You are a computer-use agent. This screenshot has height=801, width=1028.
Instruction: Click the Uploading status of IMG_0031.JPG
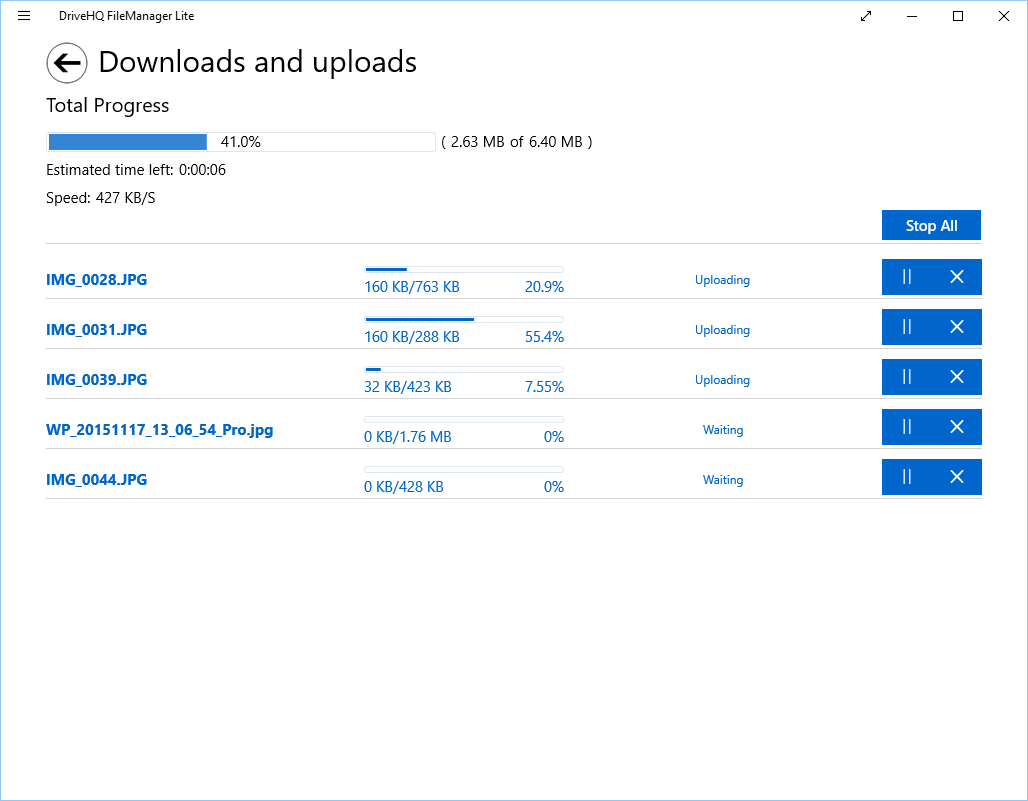(x=722, y=330)
